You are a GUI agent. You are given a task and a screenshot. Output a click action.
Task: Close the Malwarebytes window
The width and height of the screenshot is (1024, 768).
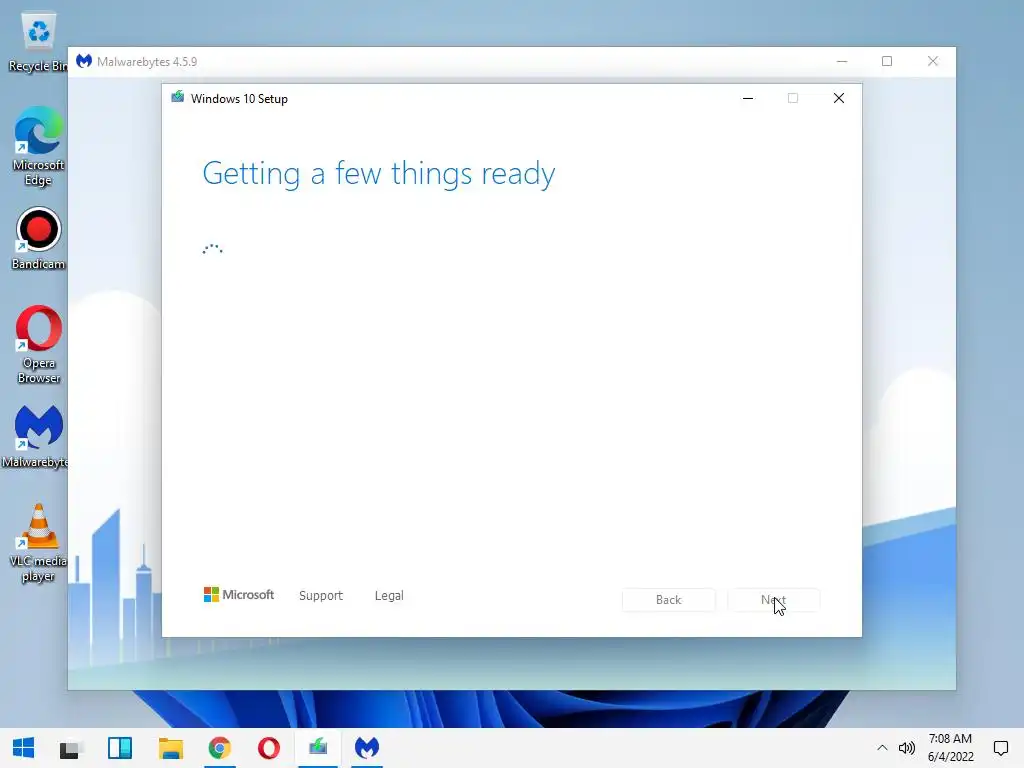pos(933,61)
